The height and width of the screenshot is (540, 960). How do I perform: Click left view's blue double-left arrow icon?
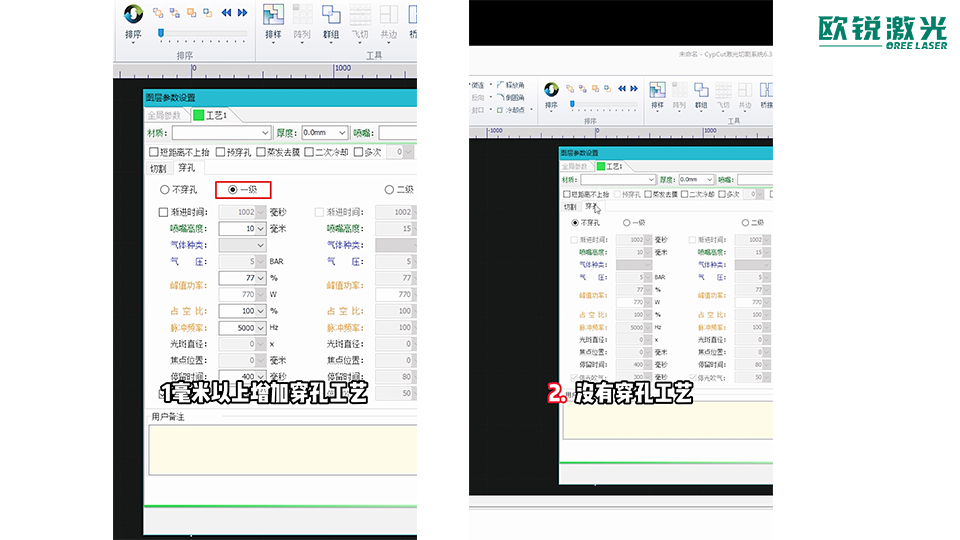tap(227, 12)
